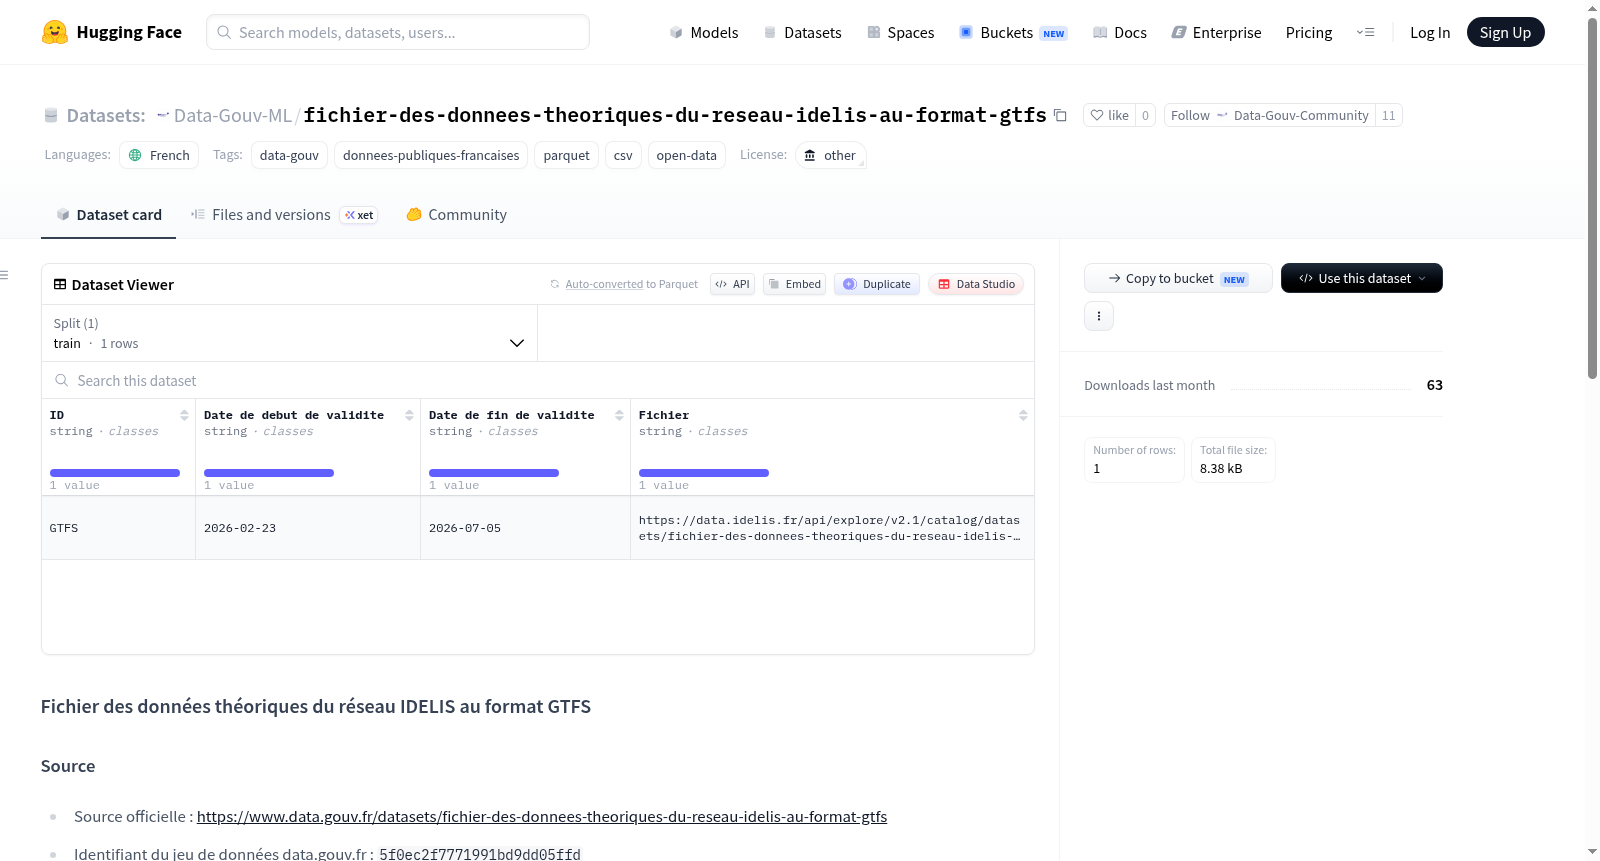1600x861 pixels.
Task: Copy dataset name with the copy icon
Action: (1060, 116)
